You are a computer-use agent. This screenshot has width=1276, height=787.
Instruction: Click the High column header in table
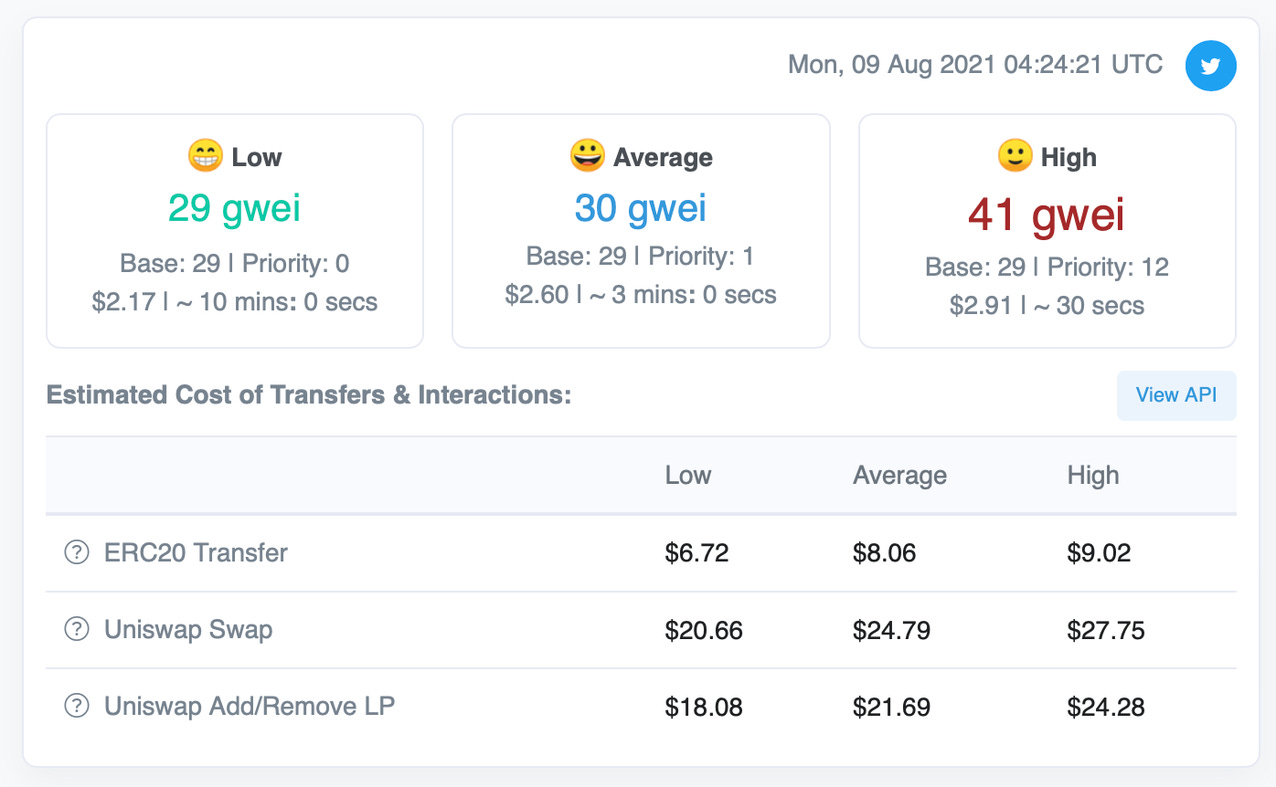click(x=1093, y=475)
